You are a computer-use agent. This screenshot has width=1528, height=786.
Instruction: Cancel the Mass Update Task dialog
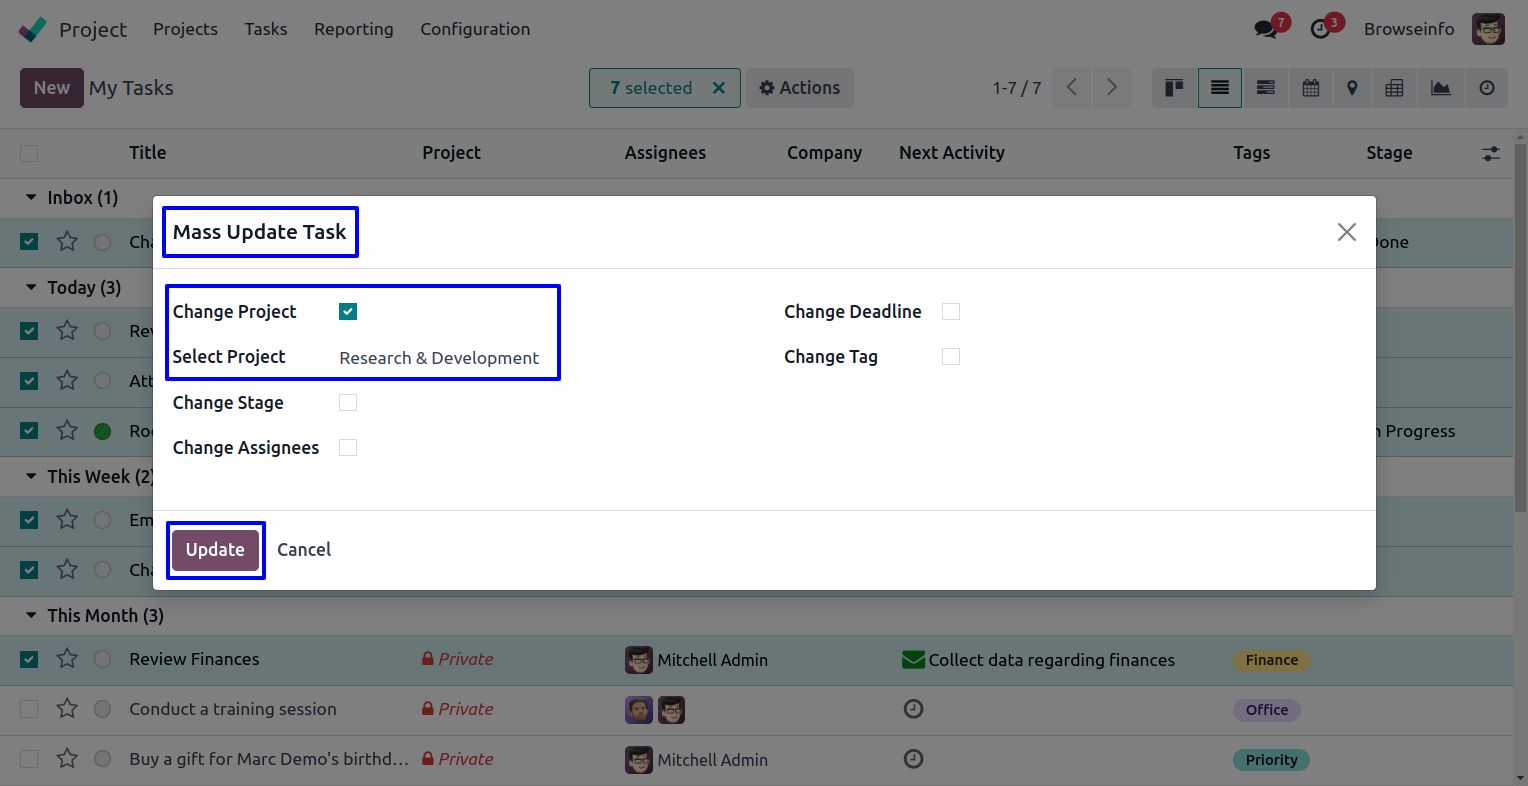click(304, 550)
